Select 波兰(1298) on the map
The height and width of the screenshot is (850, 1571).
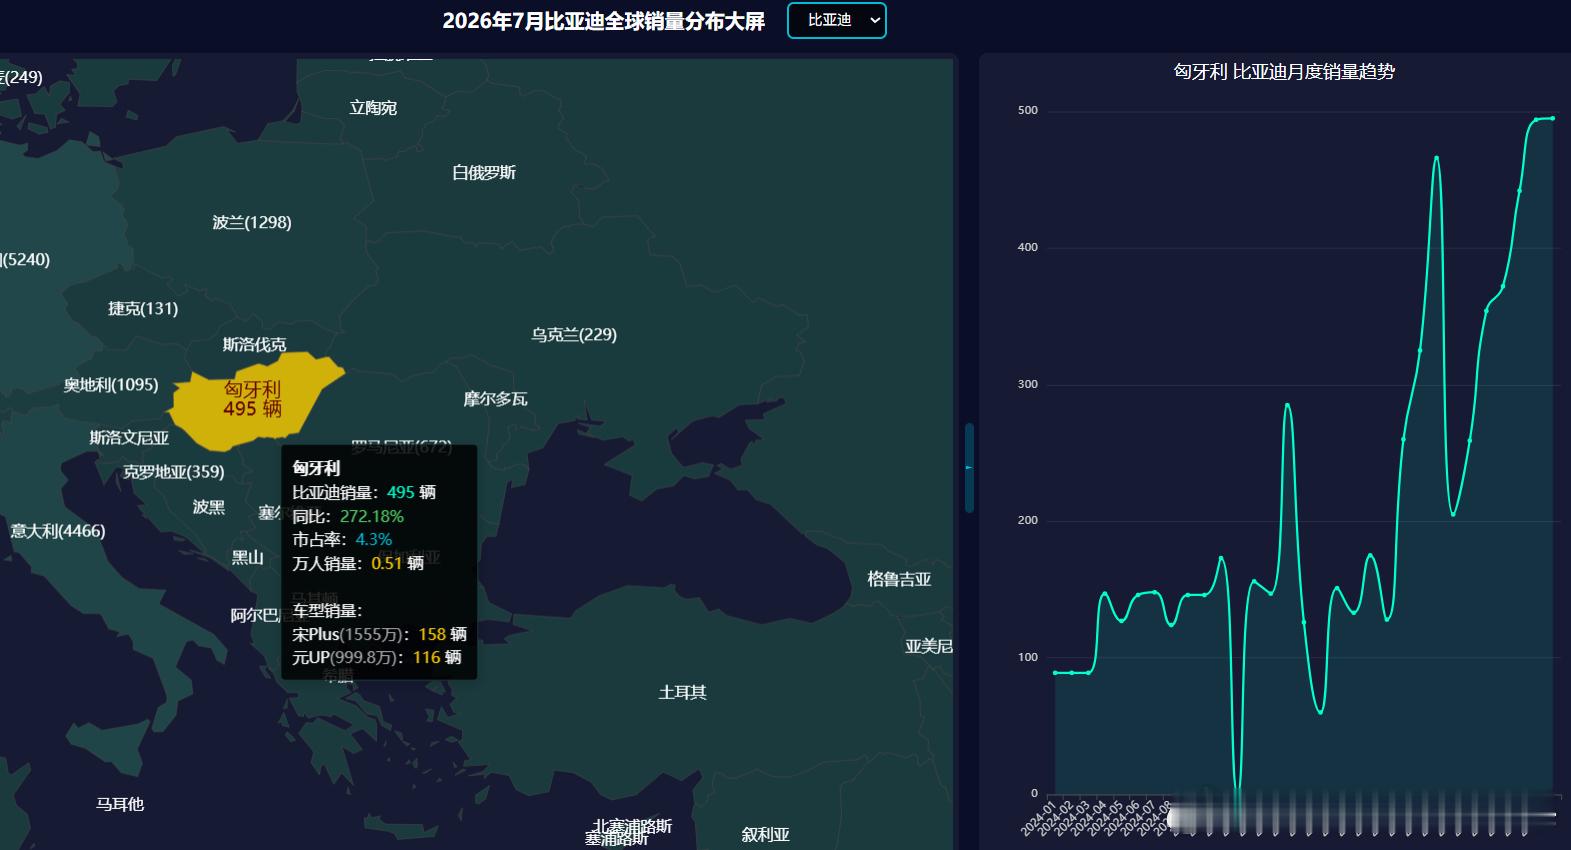pos(252,223)
